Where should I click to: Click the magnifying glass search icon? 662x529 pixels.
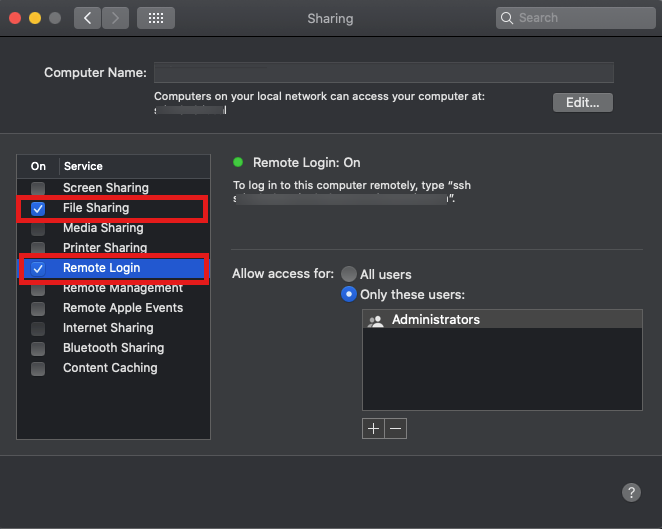(x=509, y=18)
